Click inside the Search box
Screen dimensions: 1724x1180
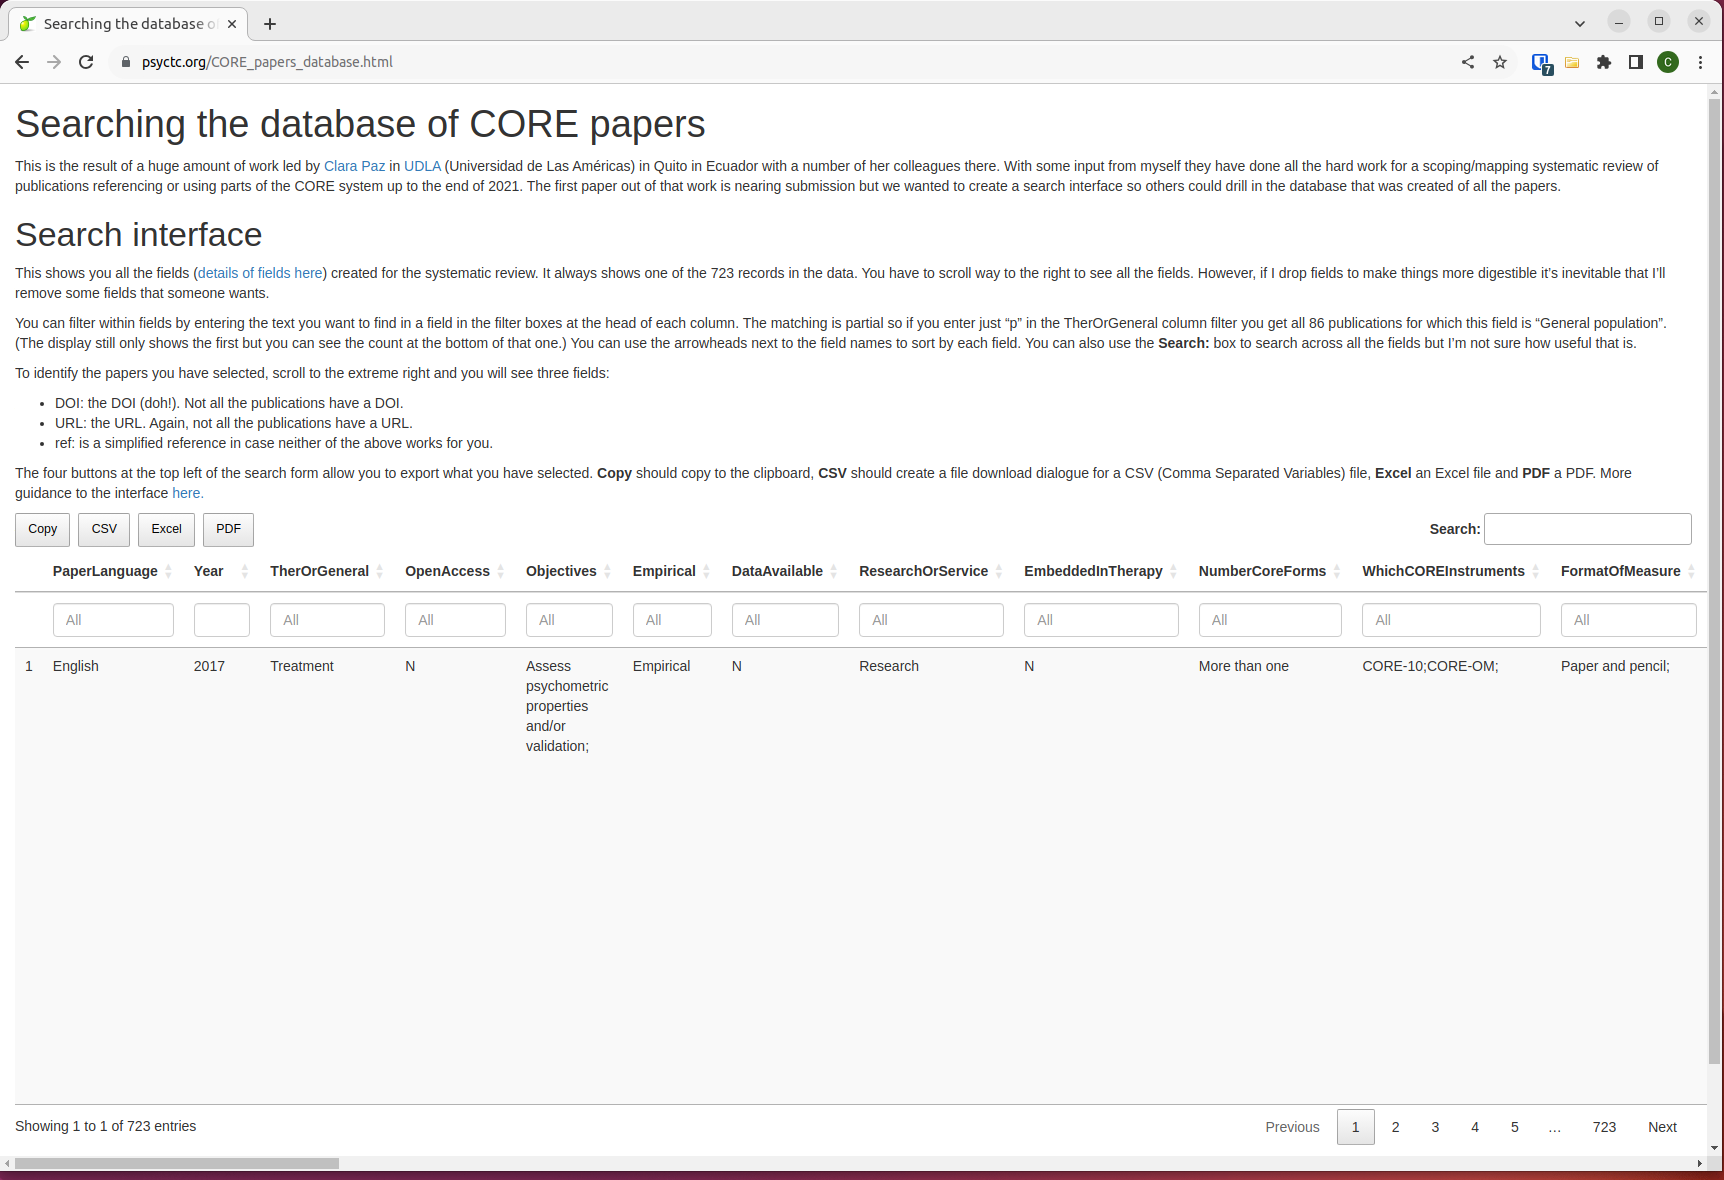pos(1587,529)
